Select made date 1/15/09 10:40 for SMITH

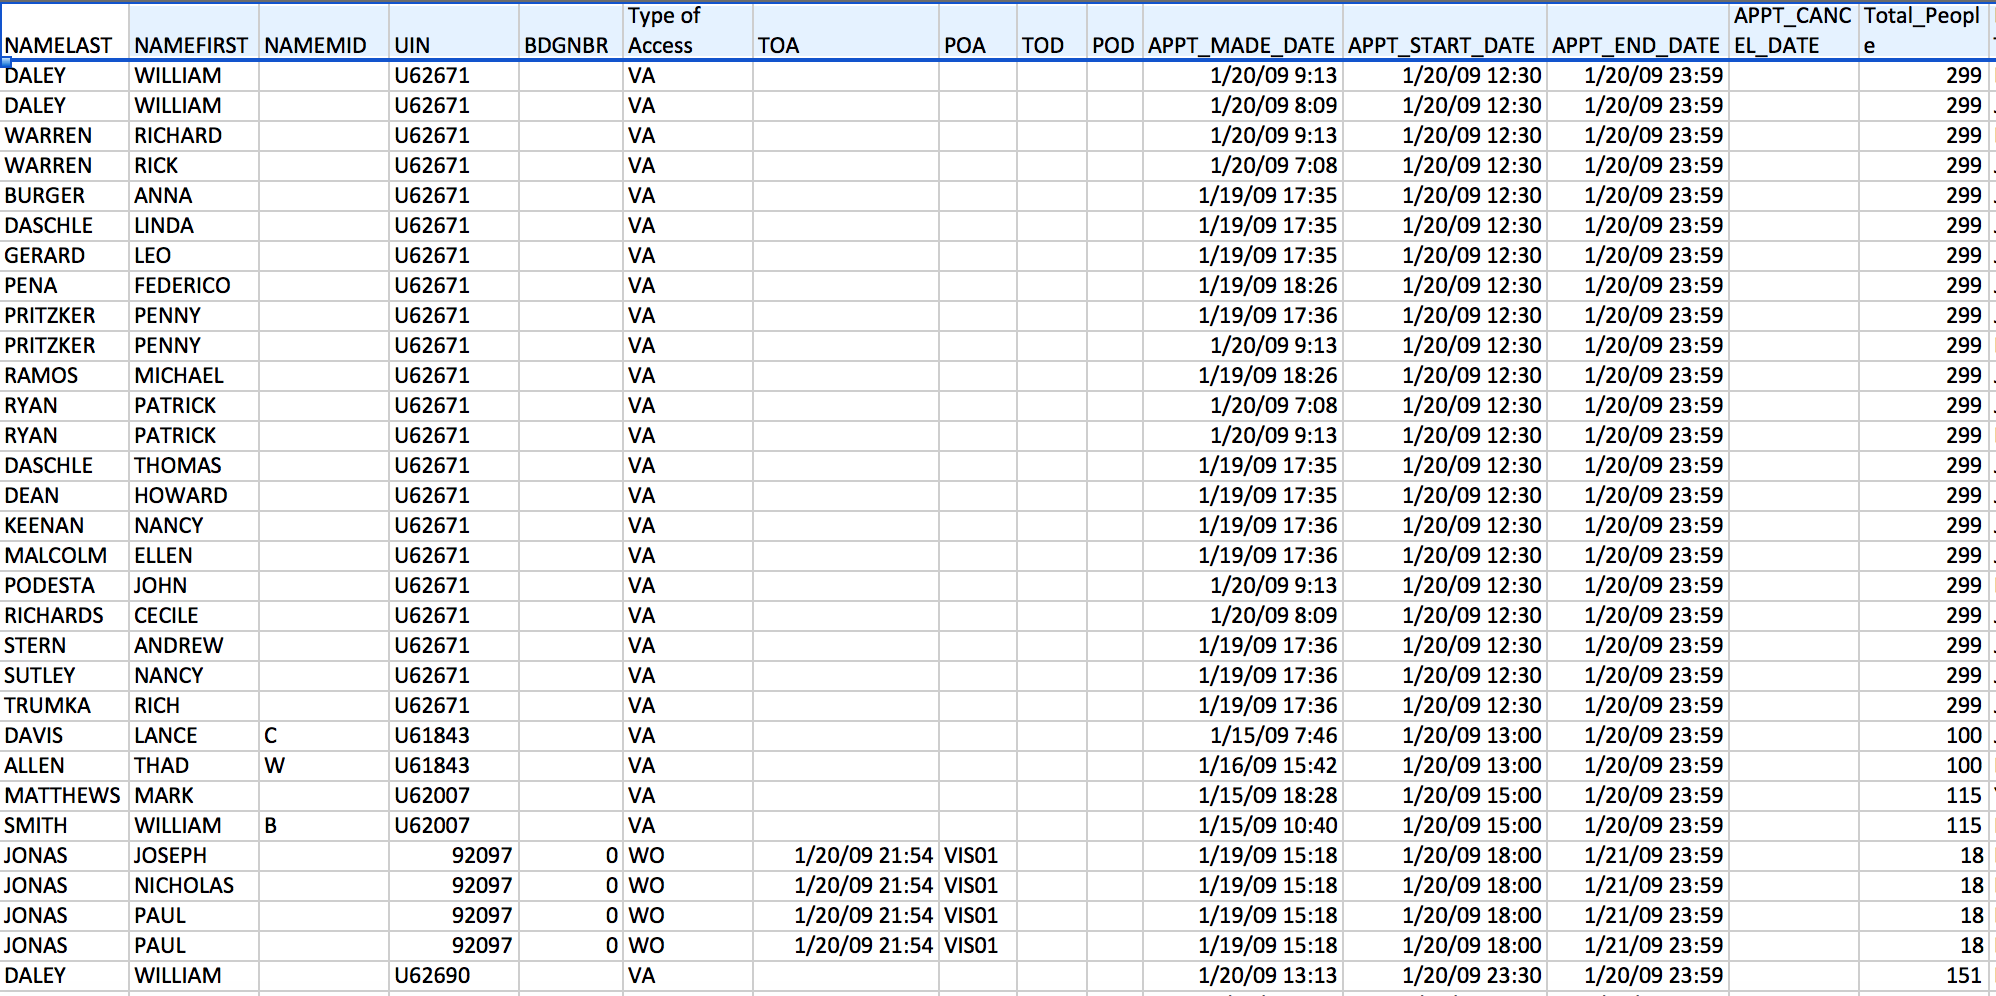coord(1243,826)
